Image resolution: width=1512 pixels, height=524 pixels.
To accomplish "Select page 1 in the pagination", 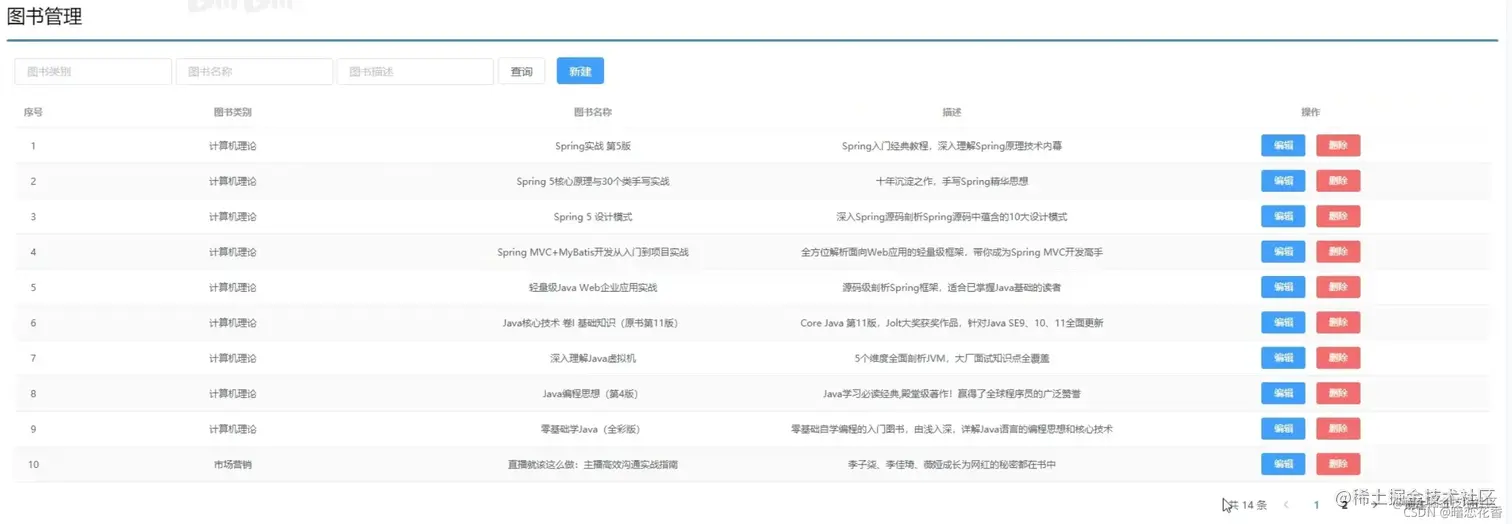I will click(1317, 505).
